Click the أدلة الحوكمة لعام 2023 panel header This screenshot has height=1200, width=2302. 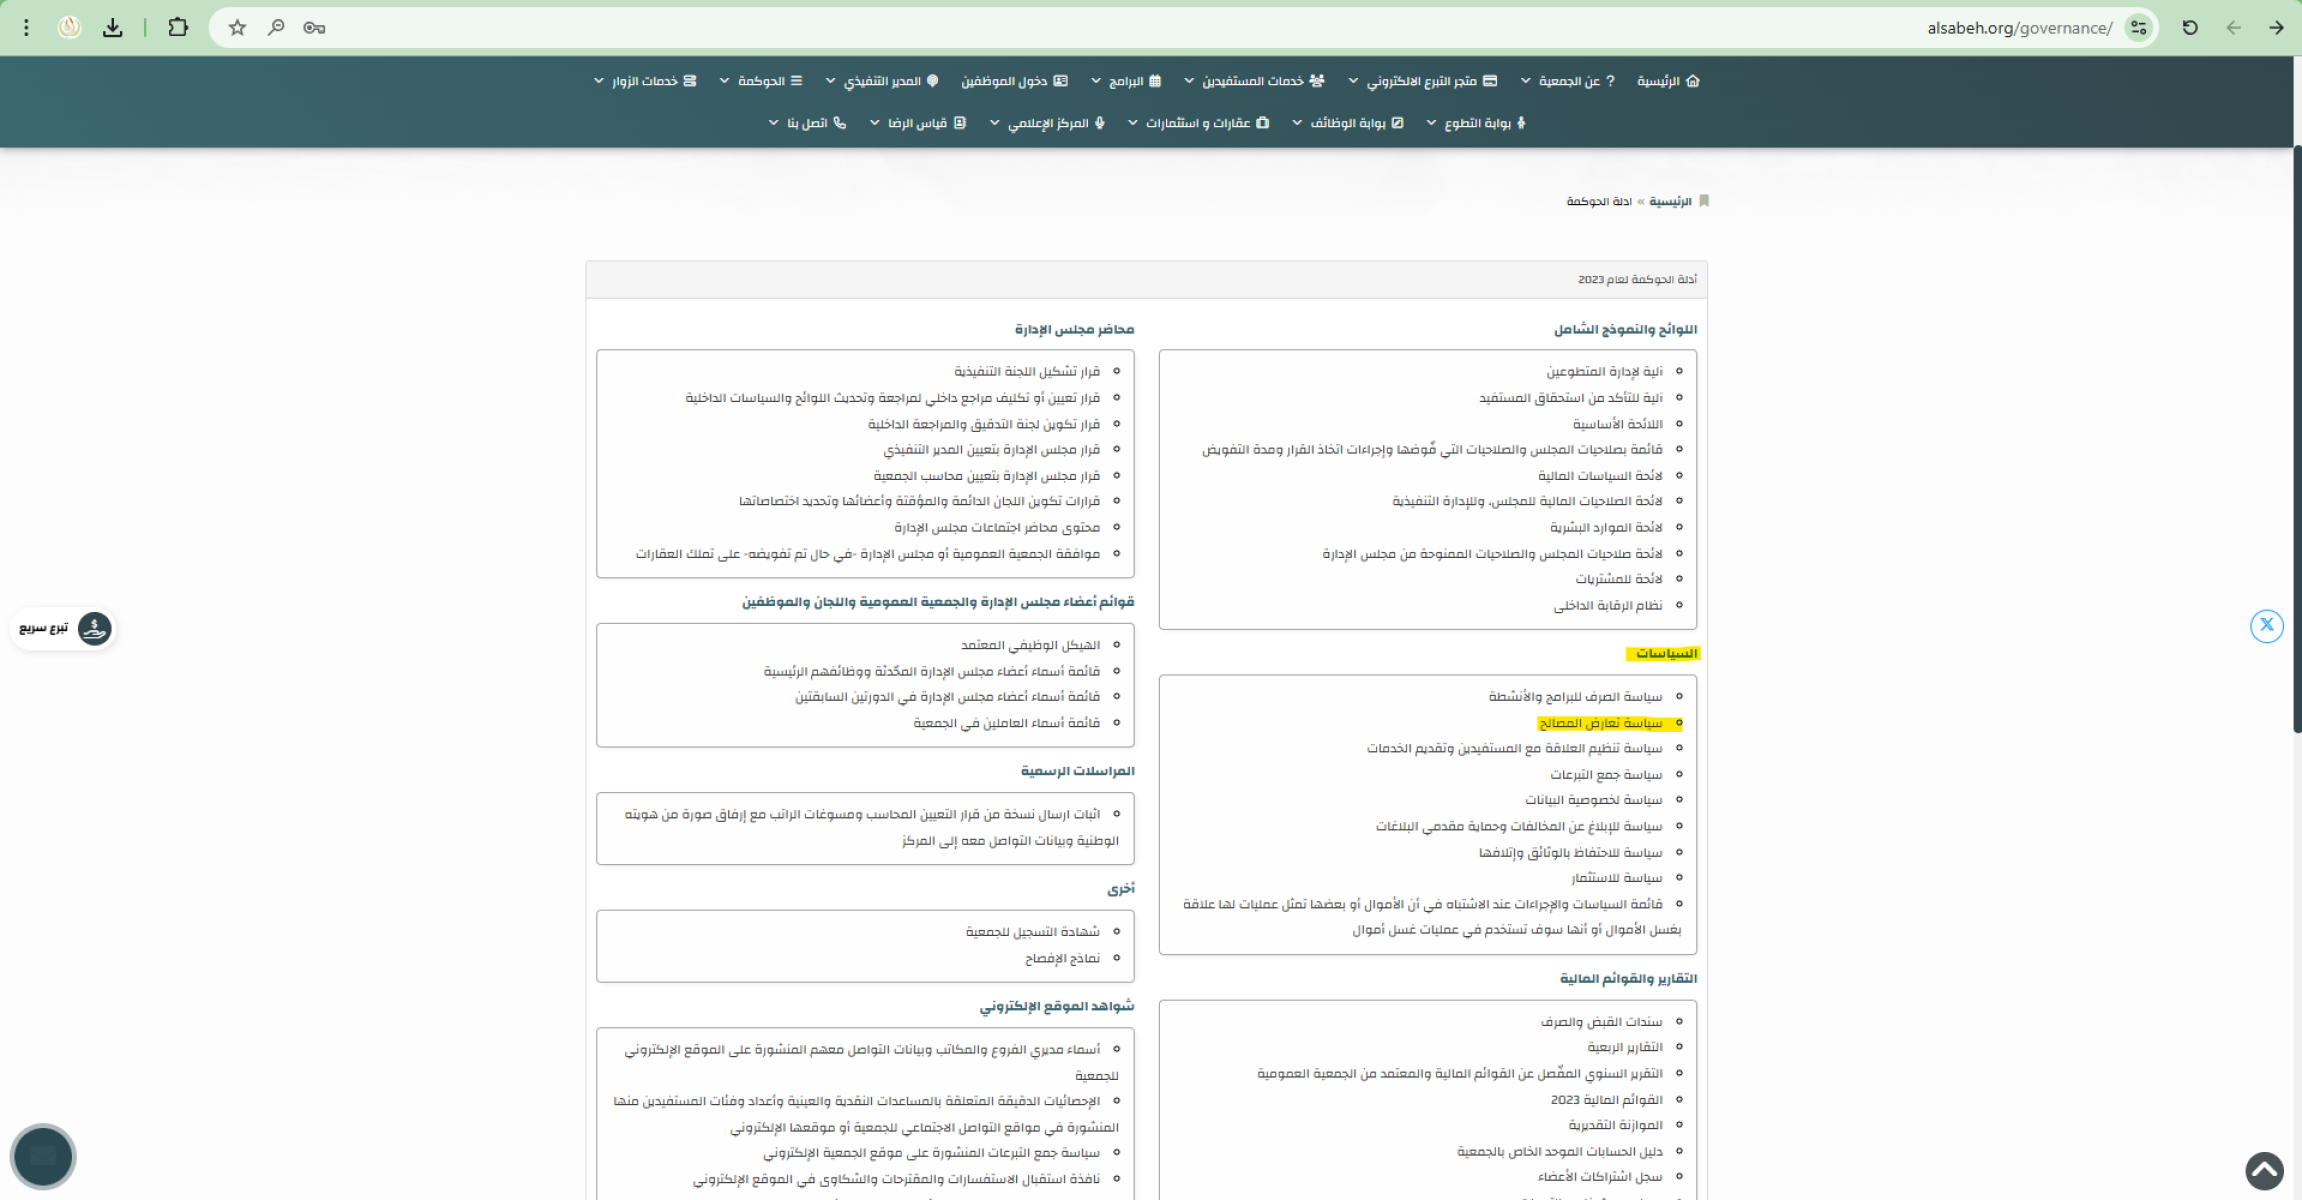pyautogui.click(x=1146, y=280)
